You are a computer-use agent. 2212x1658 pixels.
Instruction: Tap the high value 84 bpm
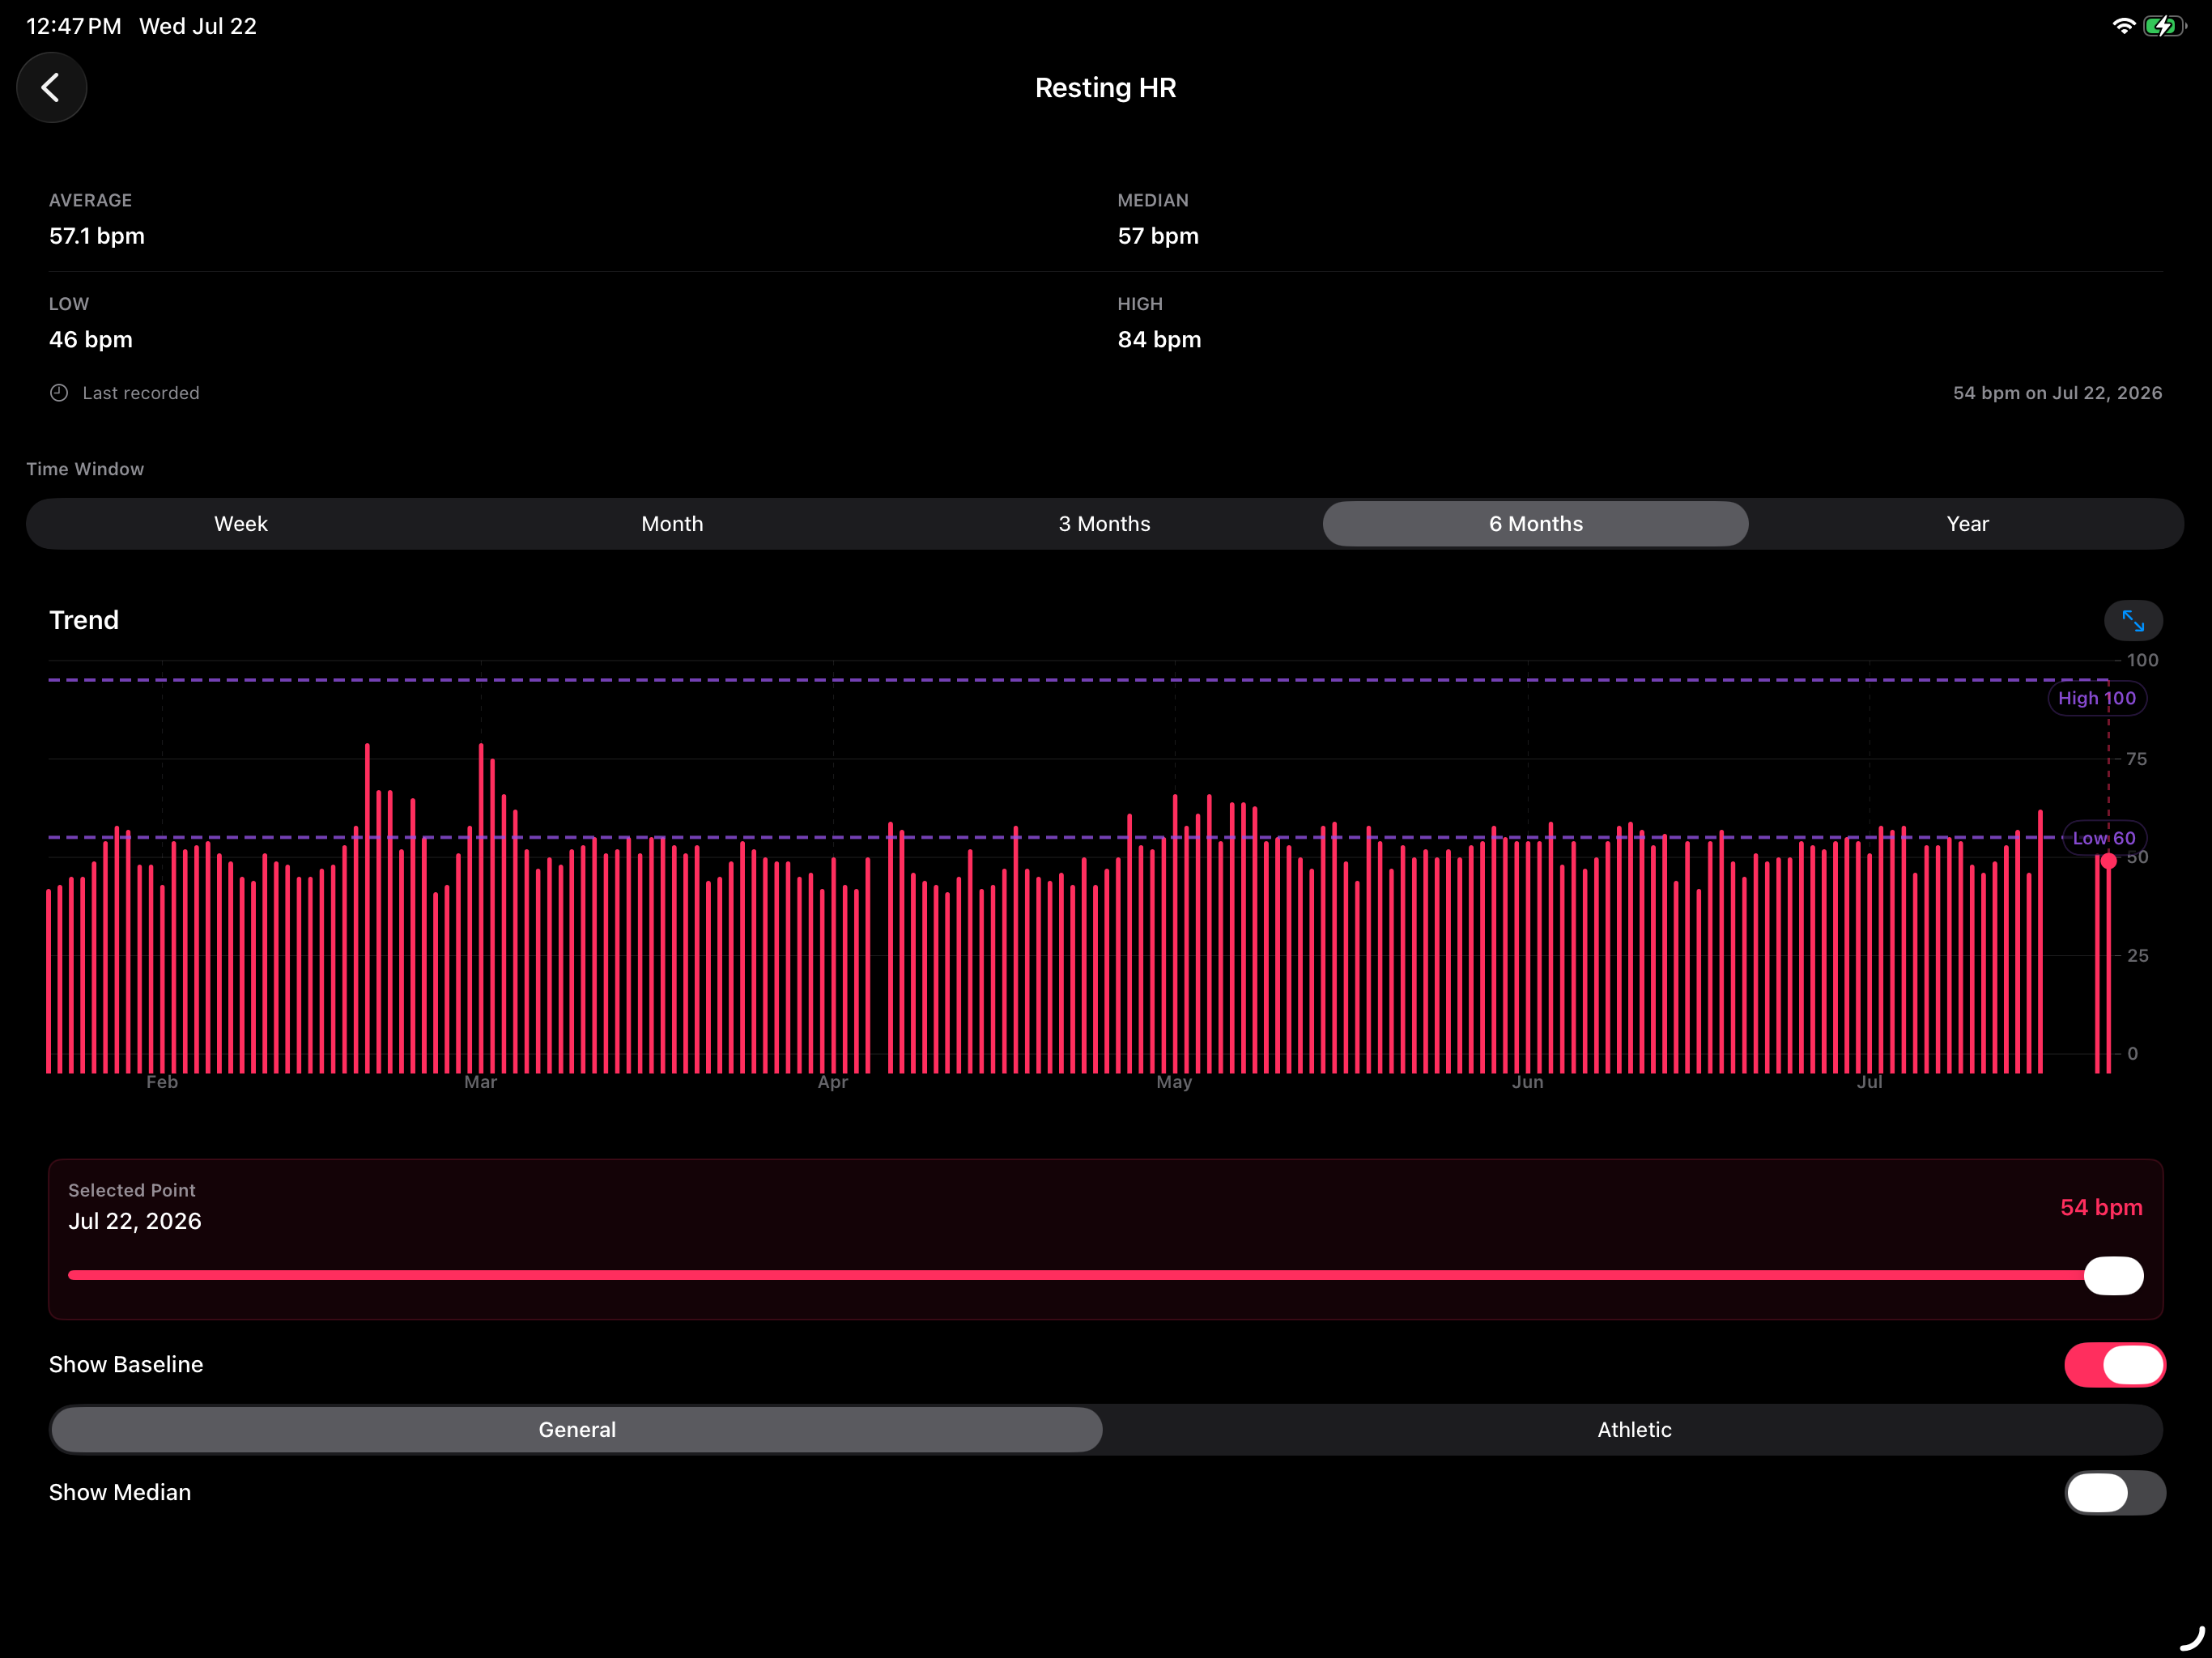tap(1159, 339)
